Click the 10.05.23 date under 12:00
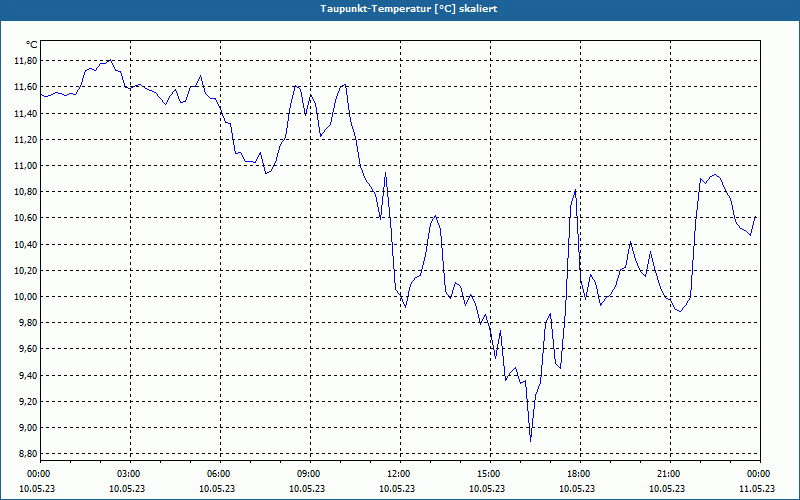 [x=397, y=488]
